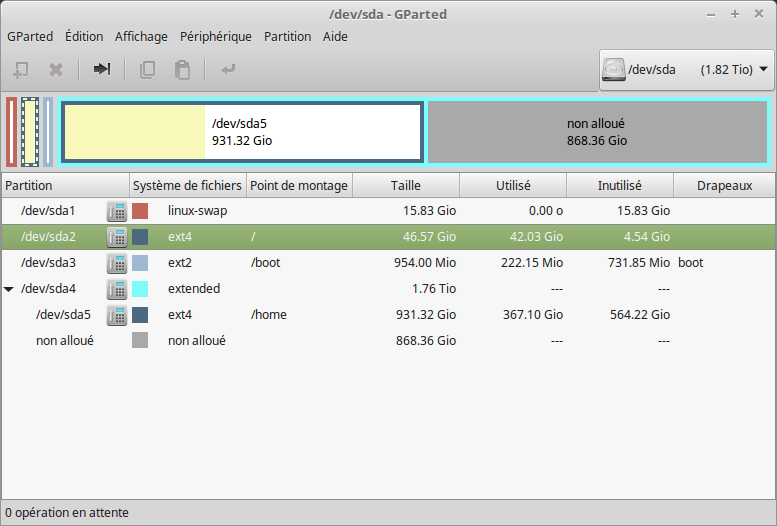Viewport: 777px width, 526px height.
Task: Select the /dev/sda5 block in disk map
Action: coord(242,132)
